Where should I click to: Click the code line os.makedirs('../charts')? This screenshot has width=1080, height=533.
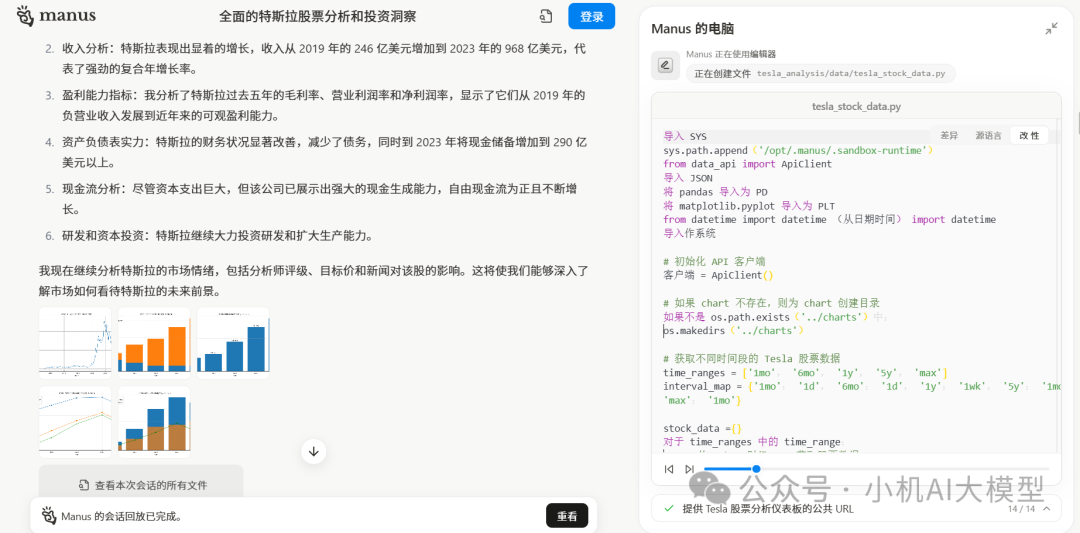click(x=734, y=331)
